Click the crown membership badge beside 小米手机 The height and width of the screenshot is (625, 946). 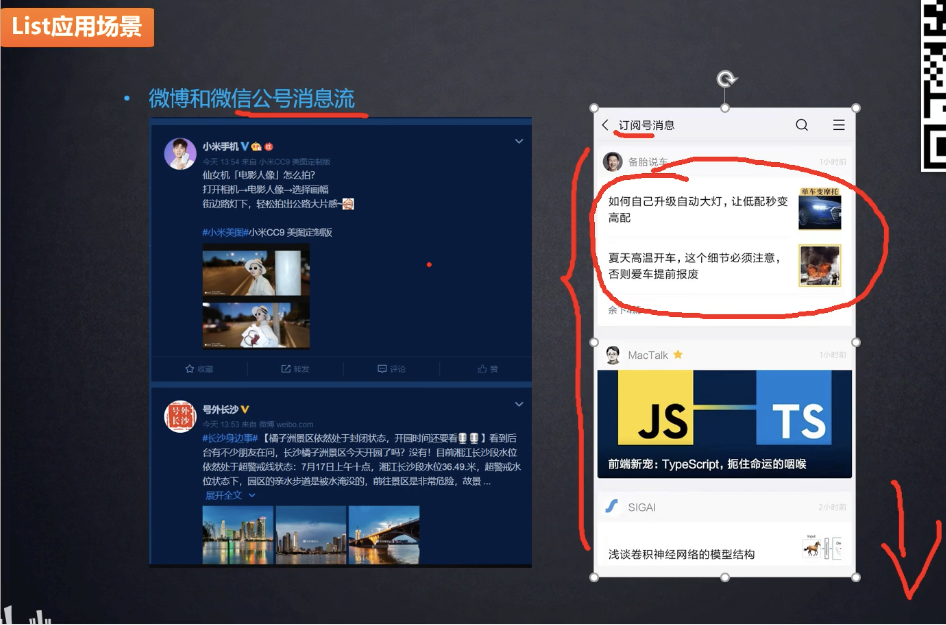point(256,146)
